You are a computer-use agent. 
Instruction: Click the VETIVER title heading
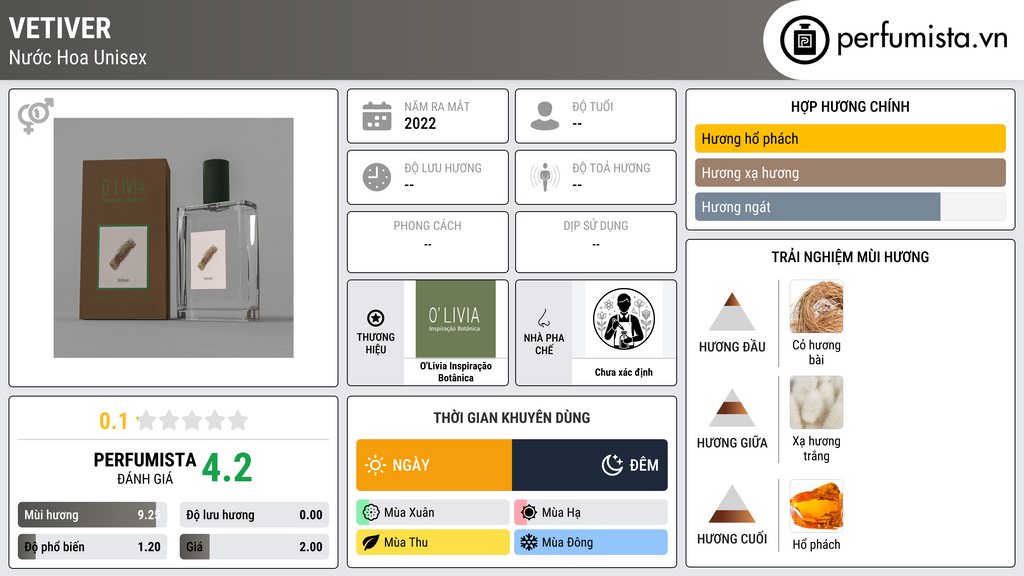click(x=60, y=28)
